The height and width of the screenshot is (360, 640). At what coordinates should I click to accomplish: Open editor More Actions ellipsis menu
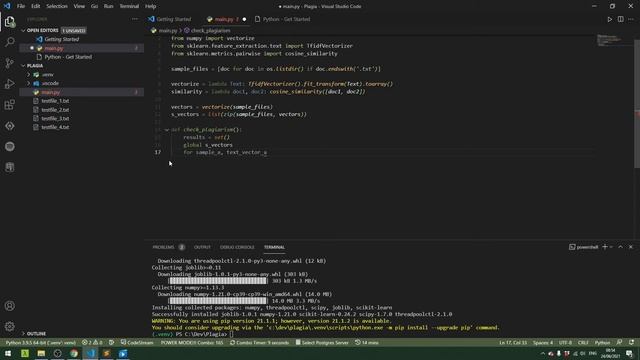coord(631,19)
